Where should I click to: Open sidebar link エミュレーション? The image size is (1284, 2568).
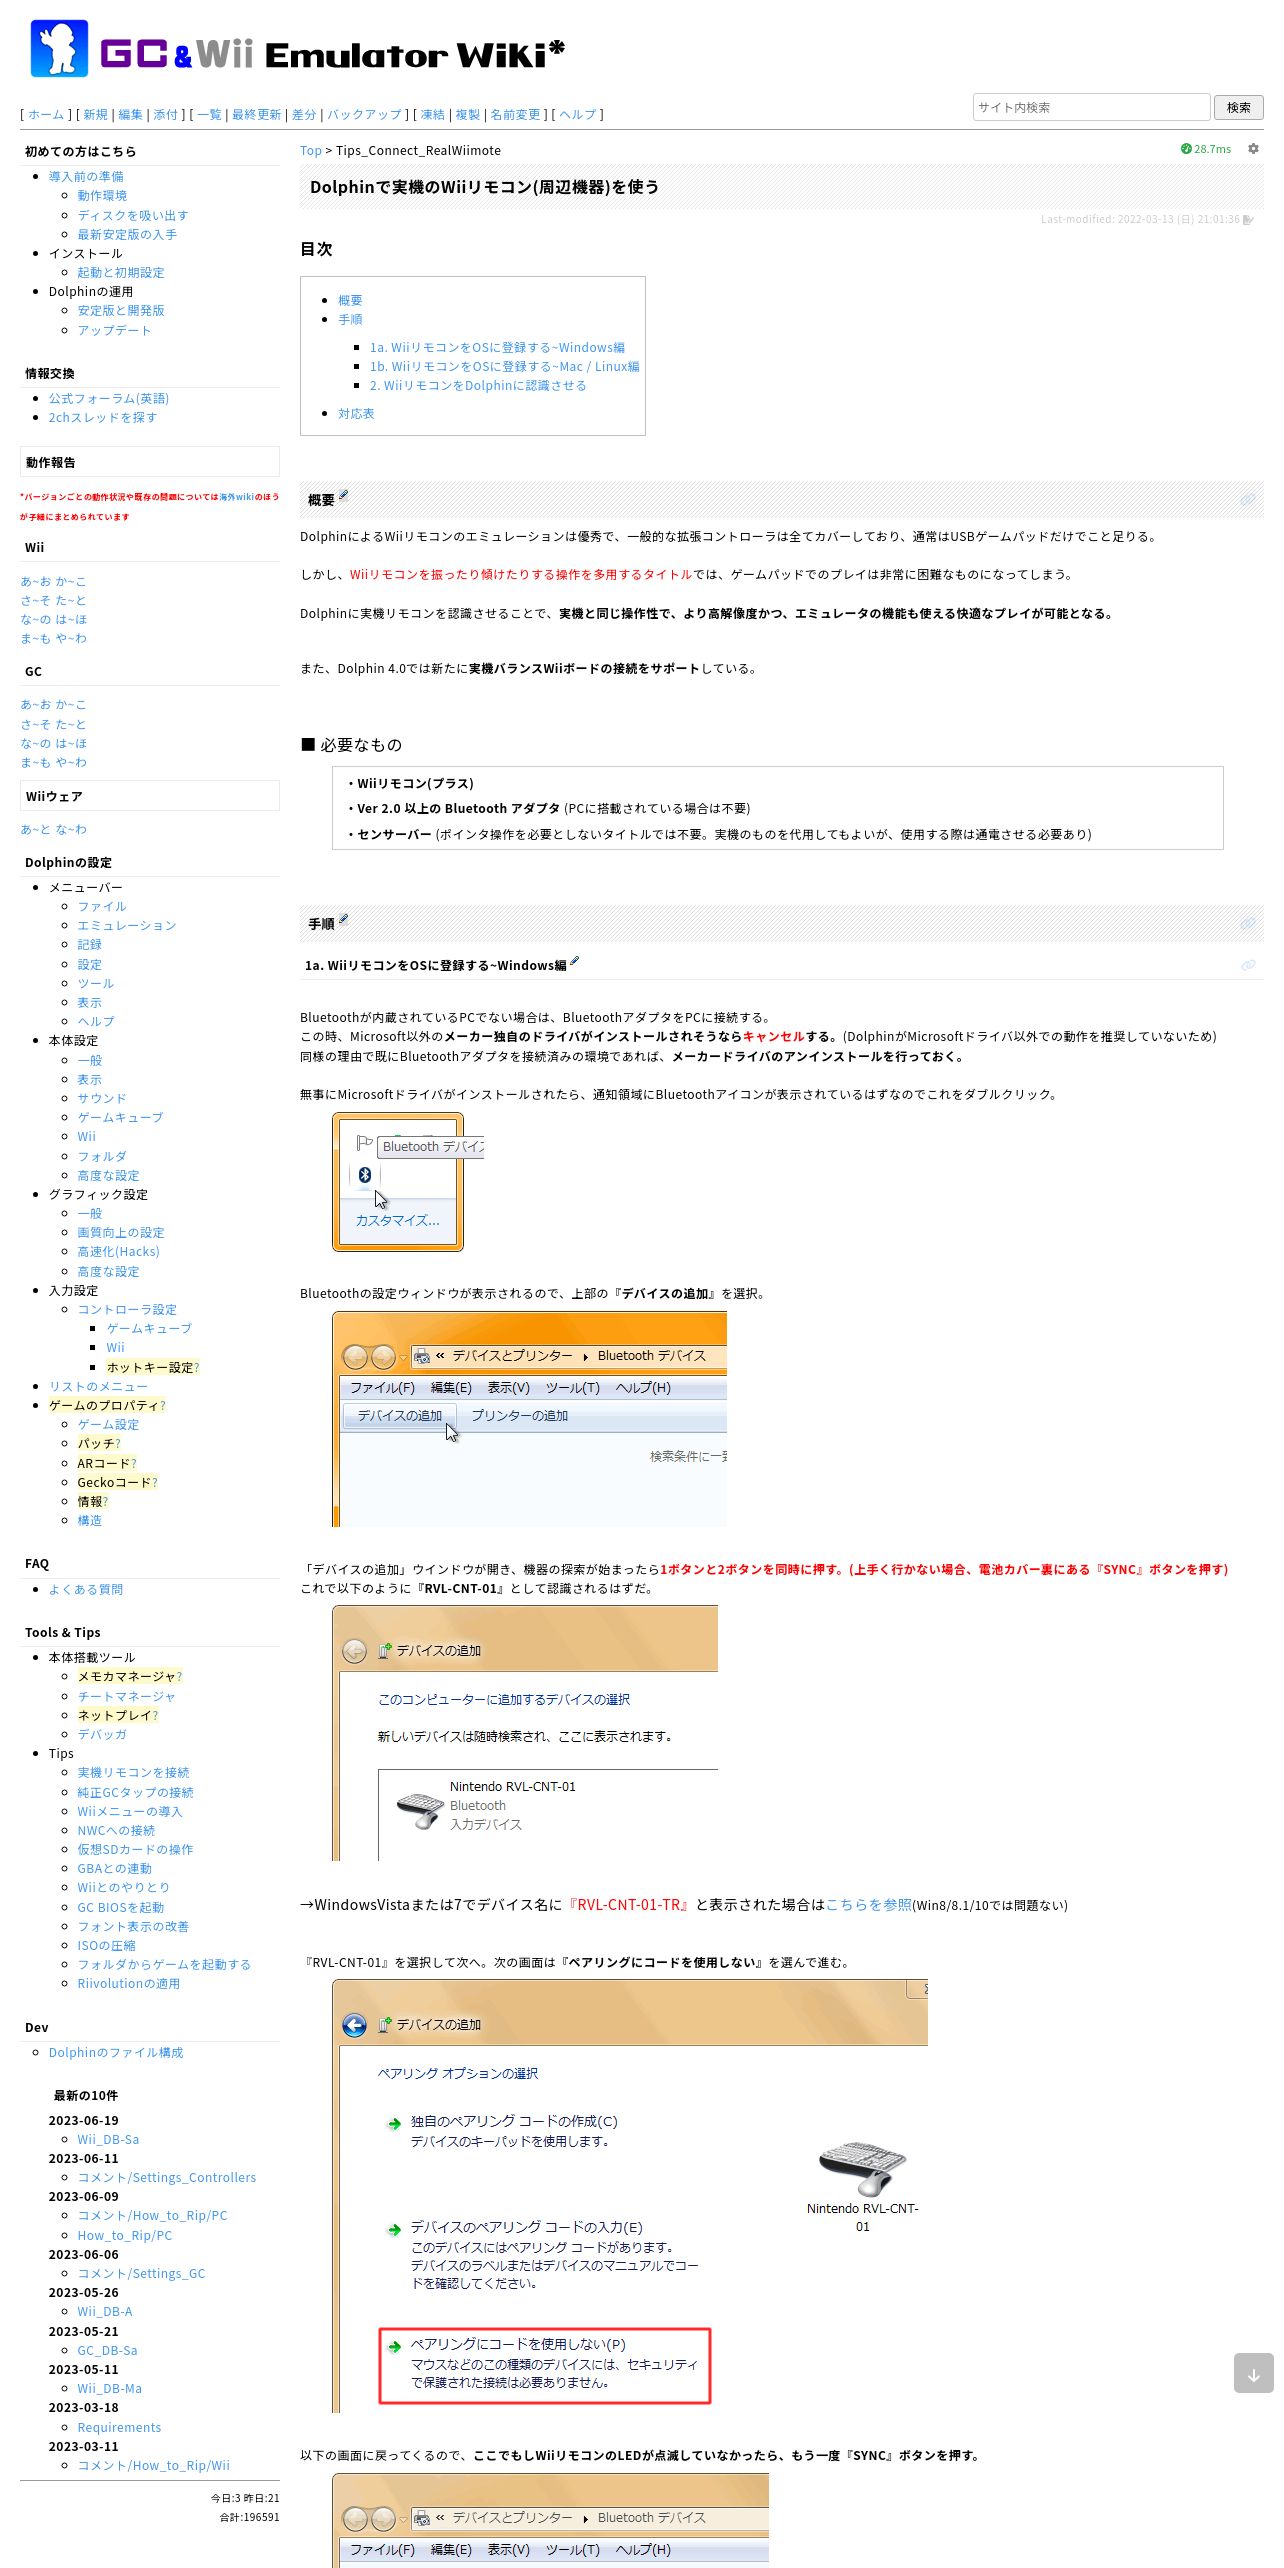coord(127,926)
